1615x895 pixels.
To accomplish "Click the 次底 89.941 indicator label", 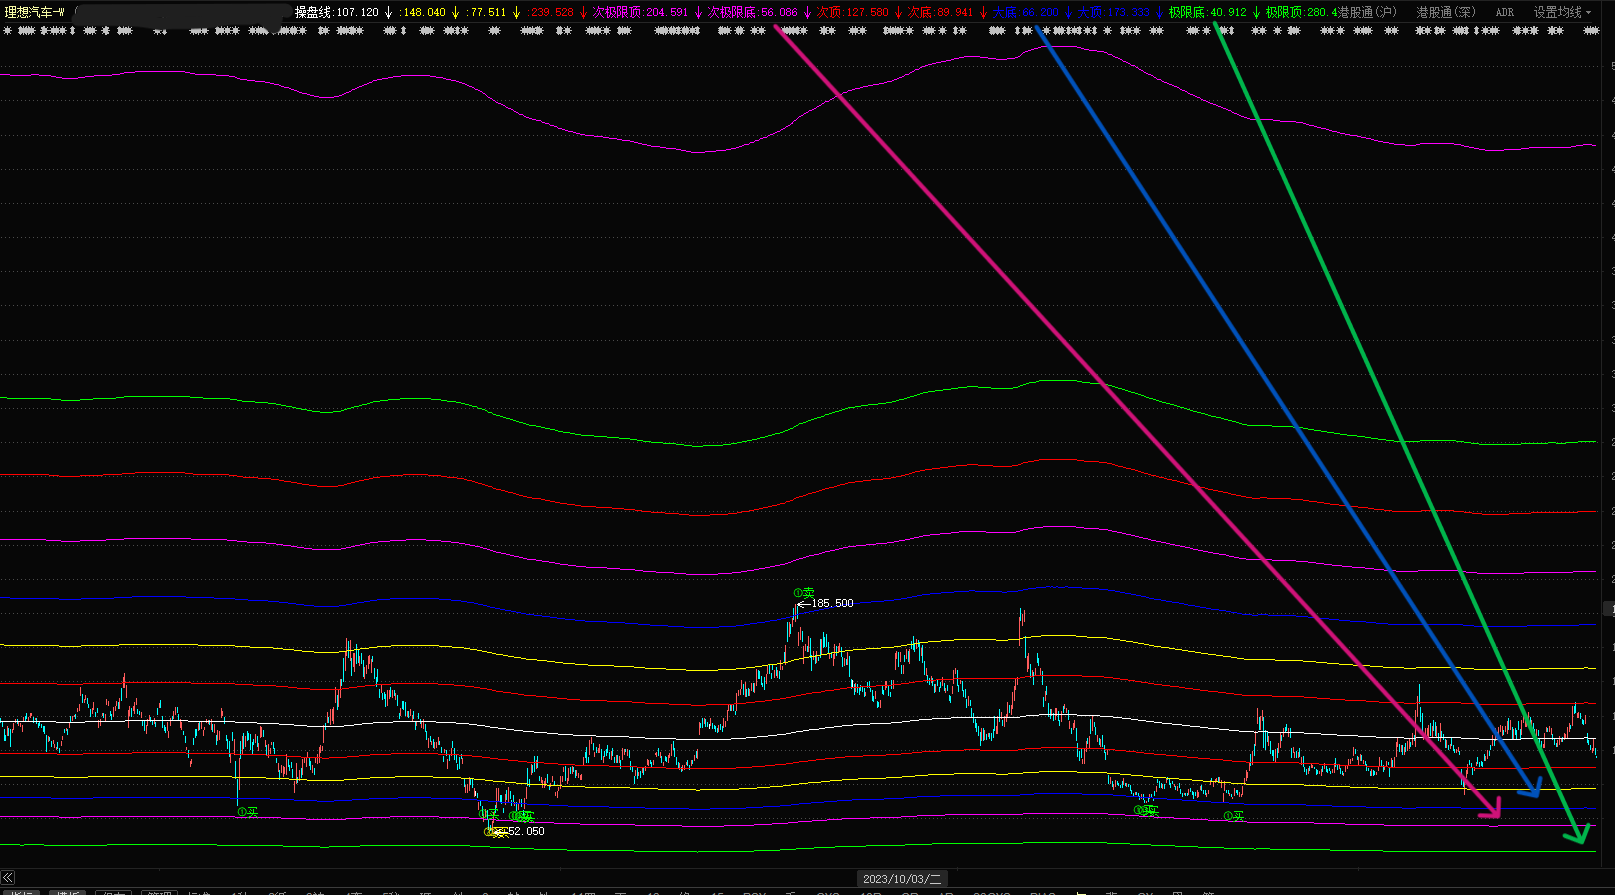I will tap(940, 12).
